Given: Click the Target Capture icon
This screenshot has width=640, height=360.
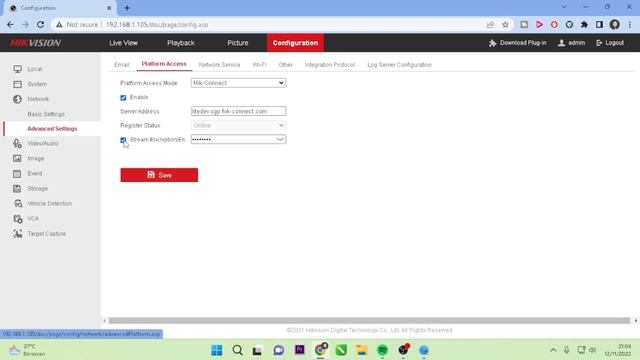Looking at the screenshot, I should click(18, 233).
